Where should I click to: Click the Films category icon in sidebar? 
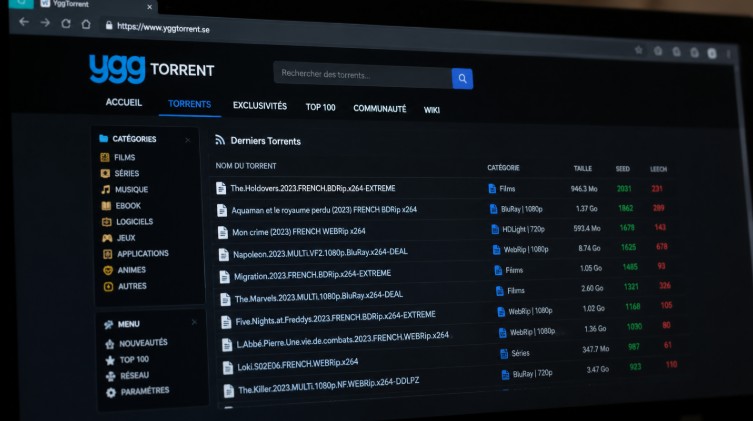click(105, 157)
